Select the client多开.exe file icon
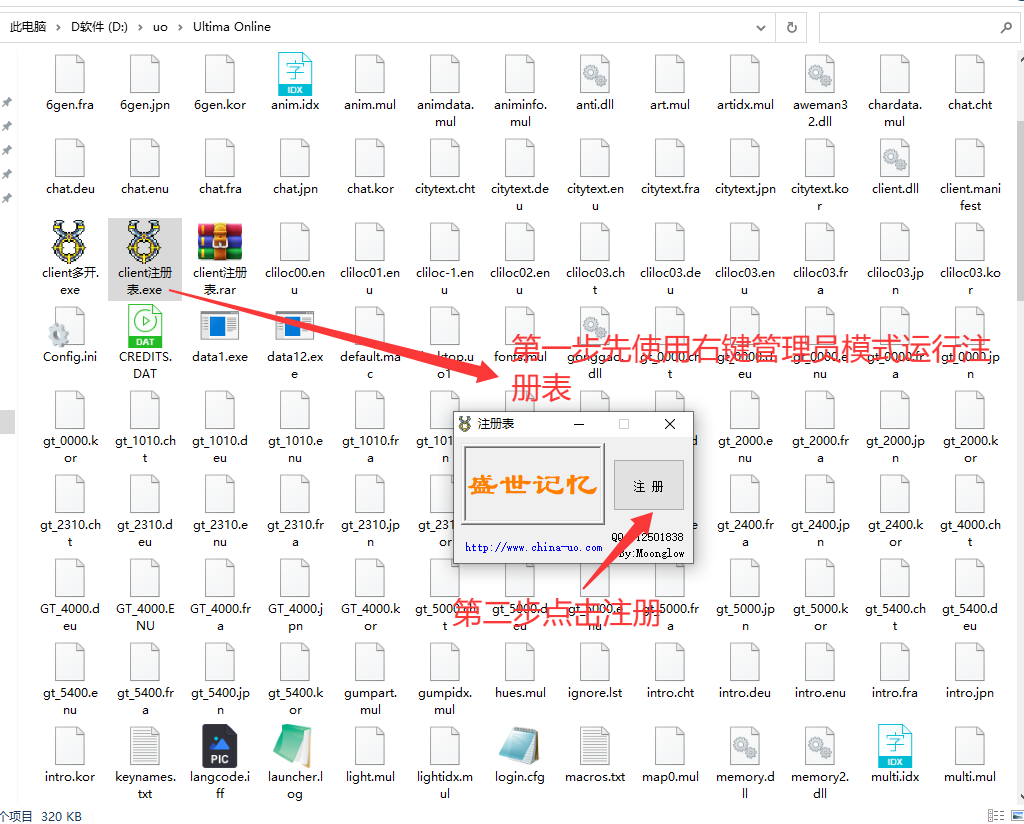 69,241
